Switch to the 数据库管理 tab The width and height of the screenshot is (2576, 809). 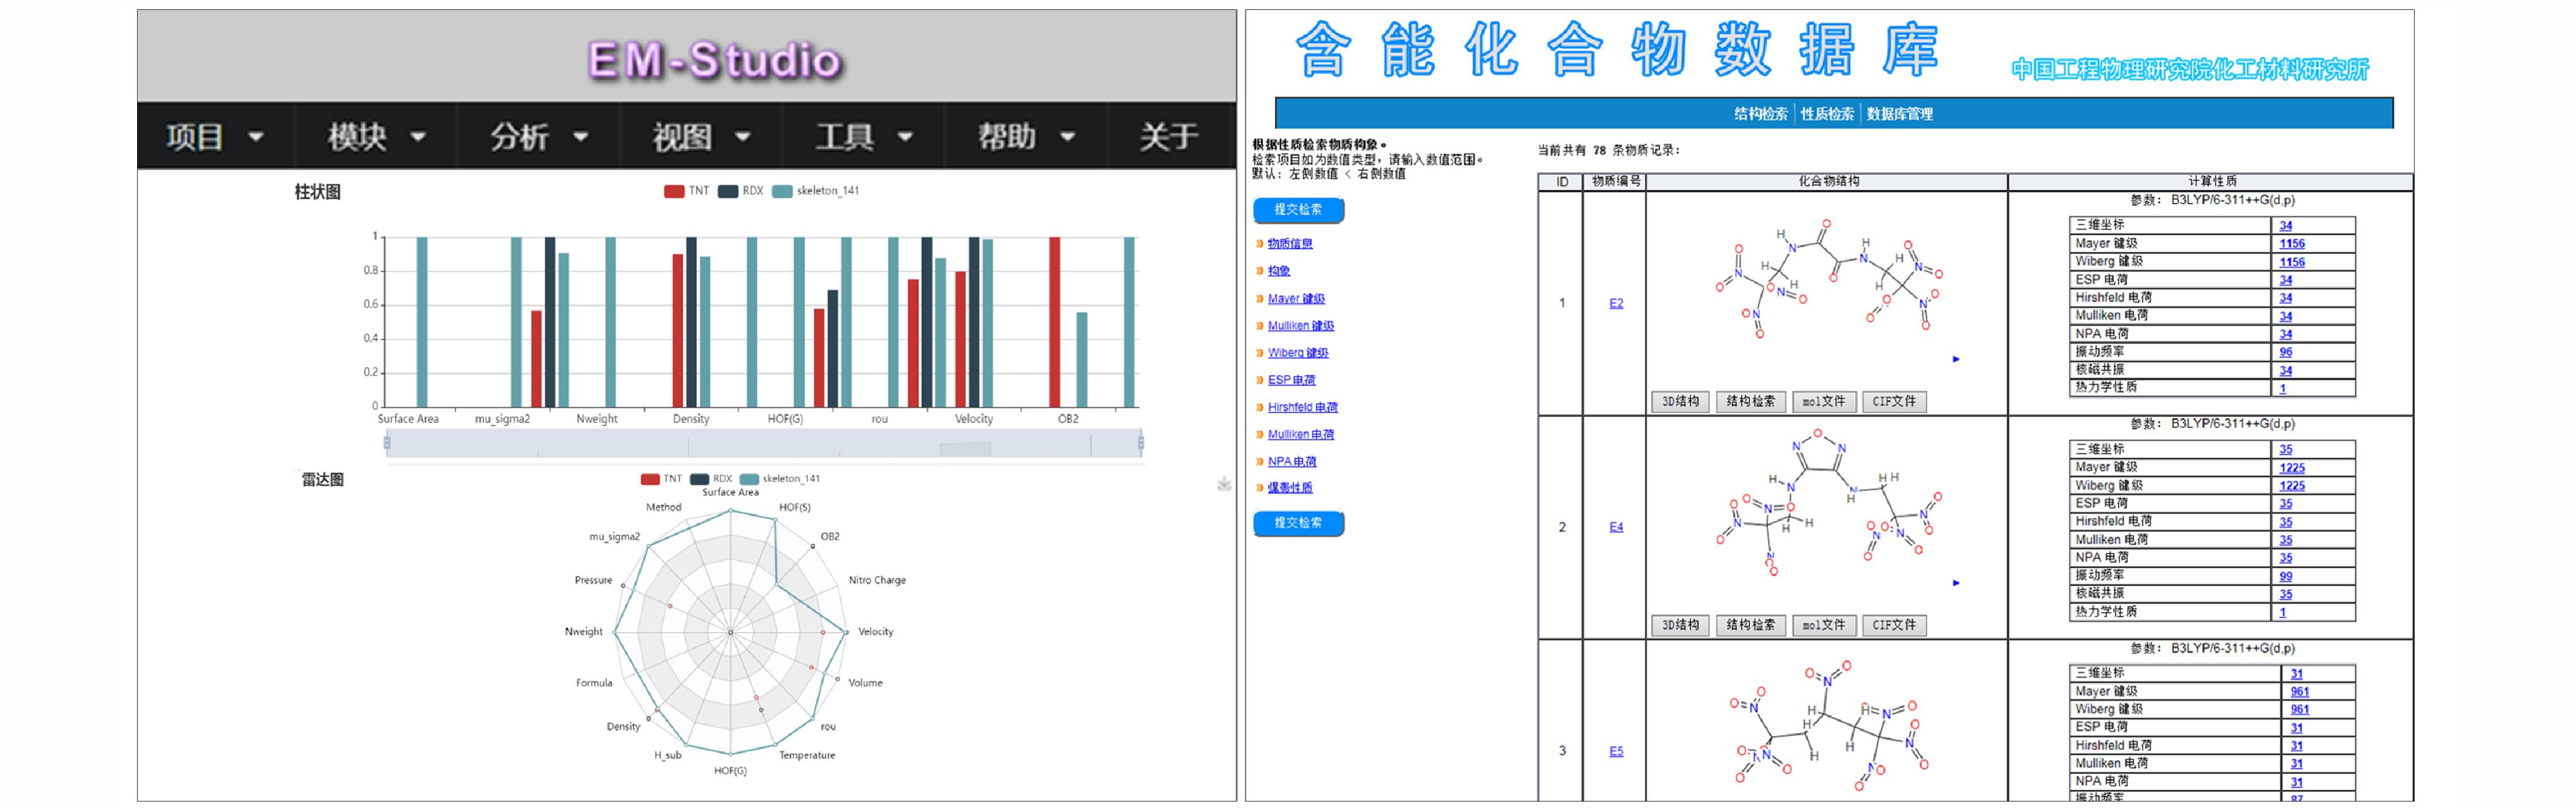pos(1899,114)
